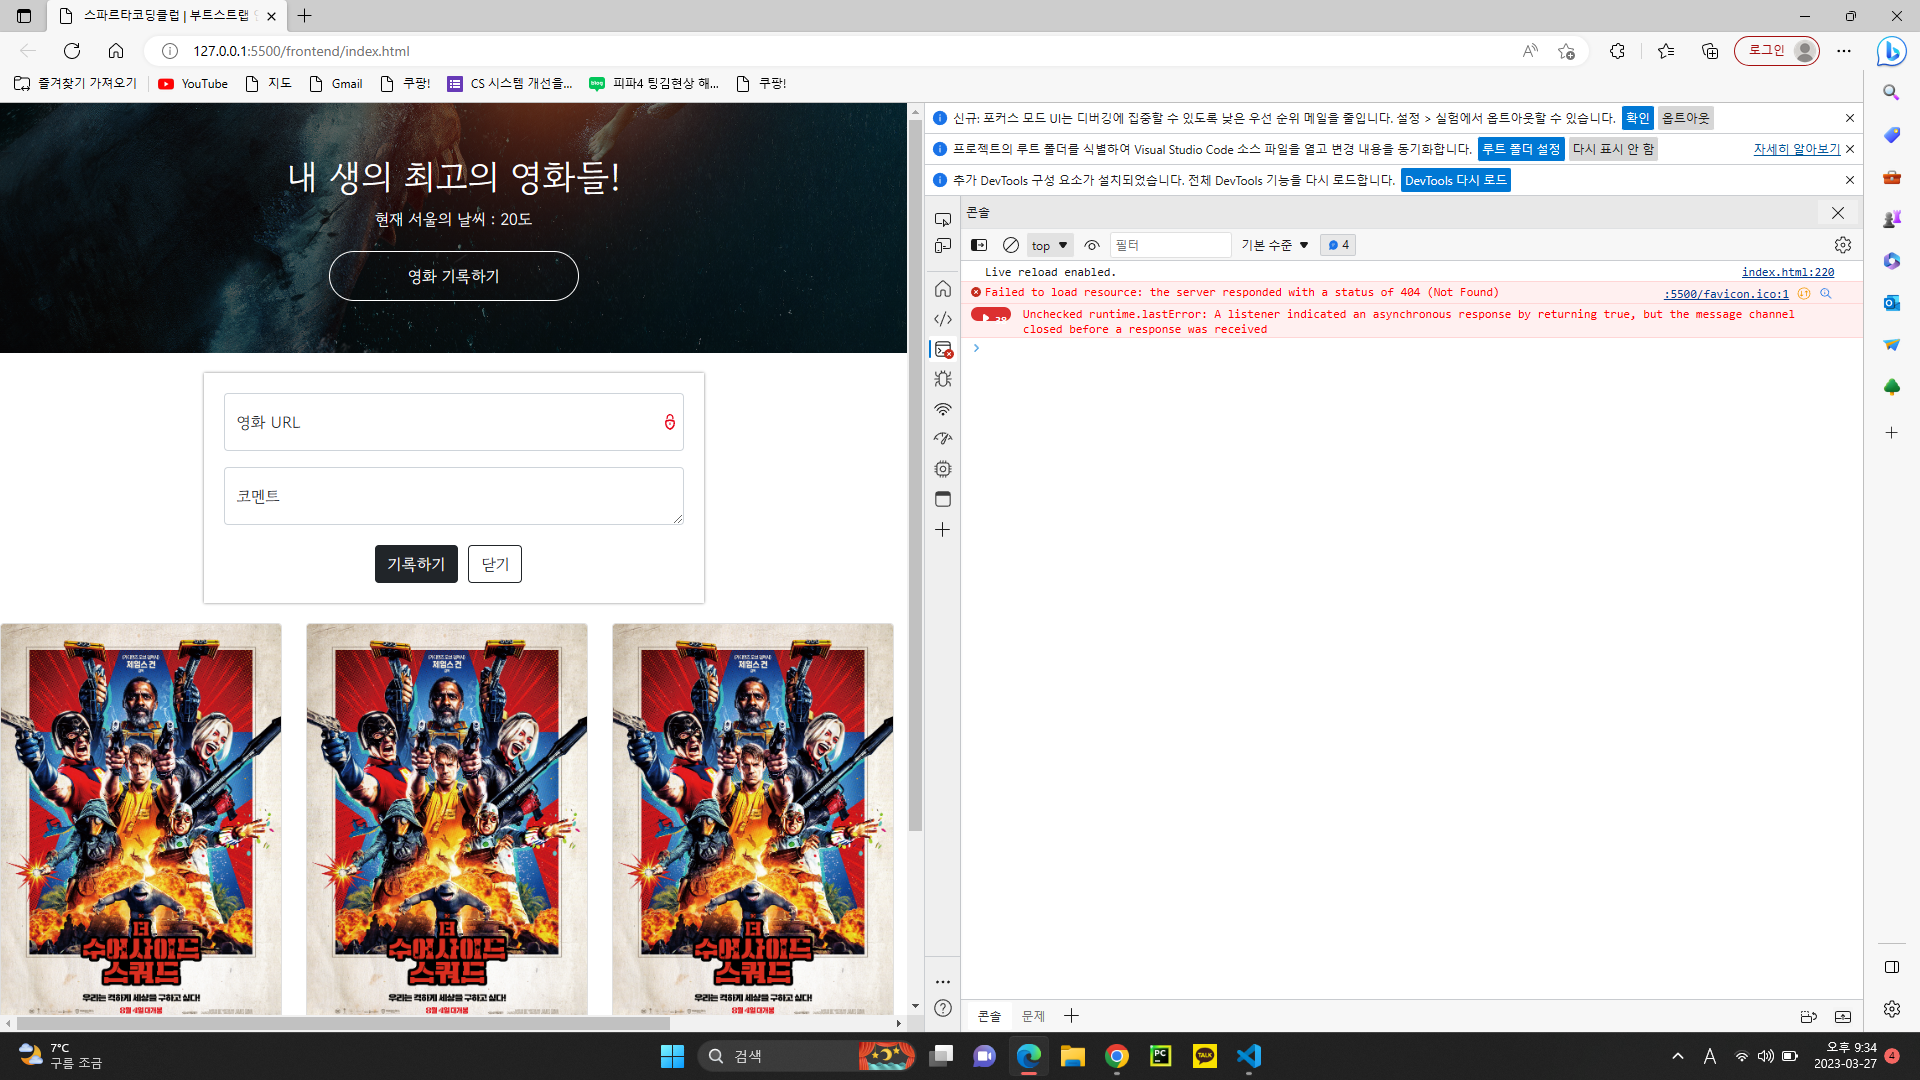Open console settings gear
1920x1080 pixels.
coord(1842,245)
